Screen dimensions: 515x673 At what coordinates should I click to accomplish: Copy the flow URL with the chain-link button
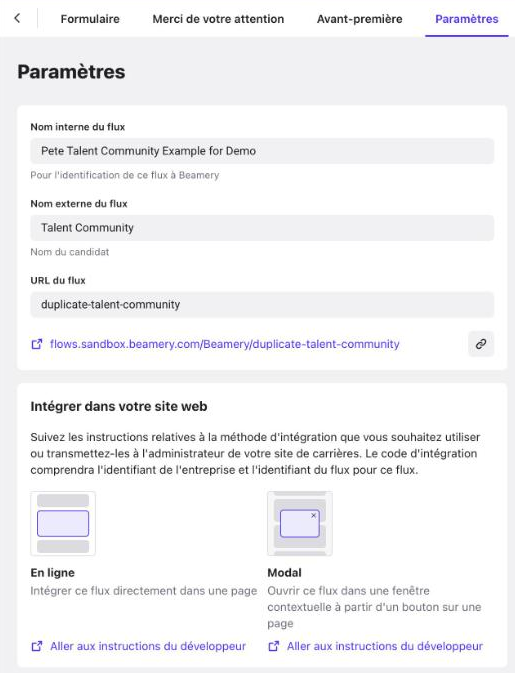[481, 344]
